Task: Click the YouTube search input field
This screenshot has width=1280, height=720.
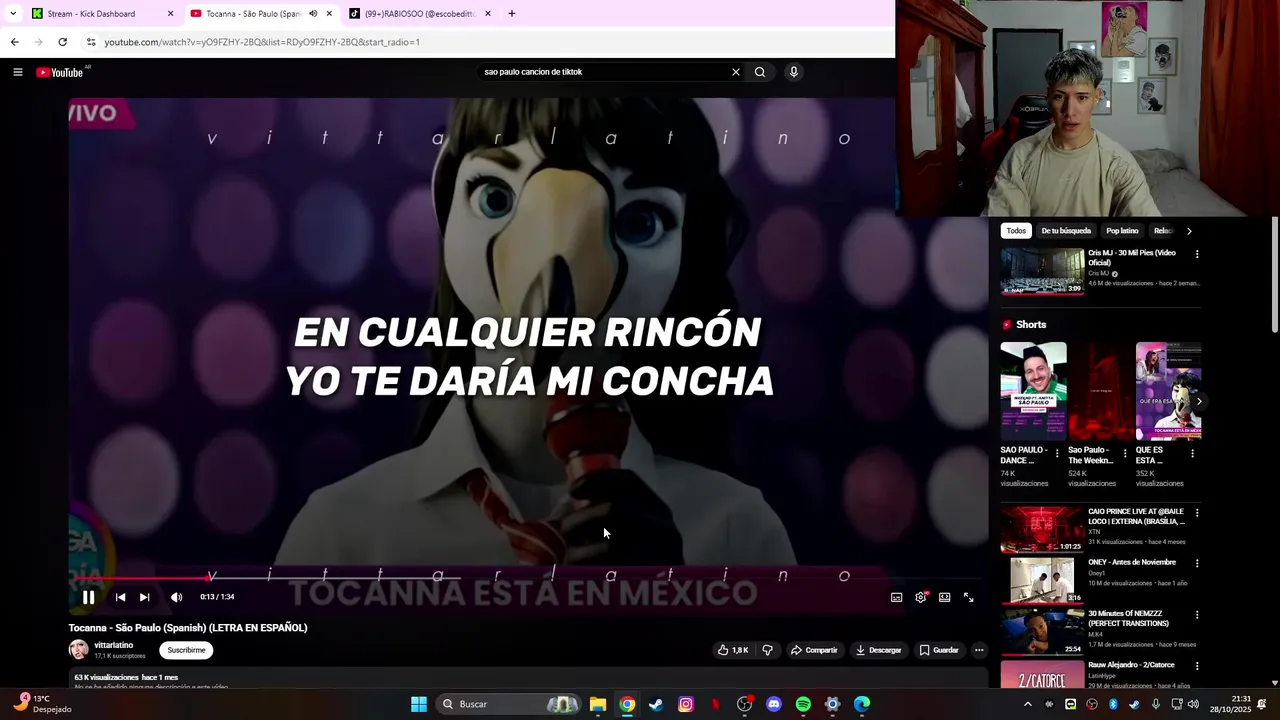Action: [x=603, y=72]
